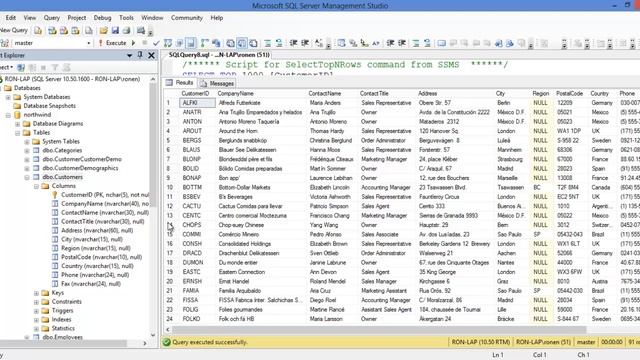Click the green Debug arrow
Screen dimensions: 640x360
133,43
